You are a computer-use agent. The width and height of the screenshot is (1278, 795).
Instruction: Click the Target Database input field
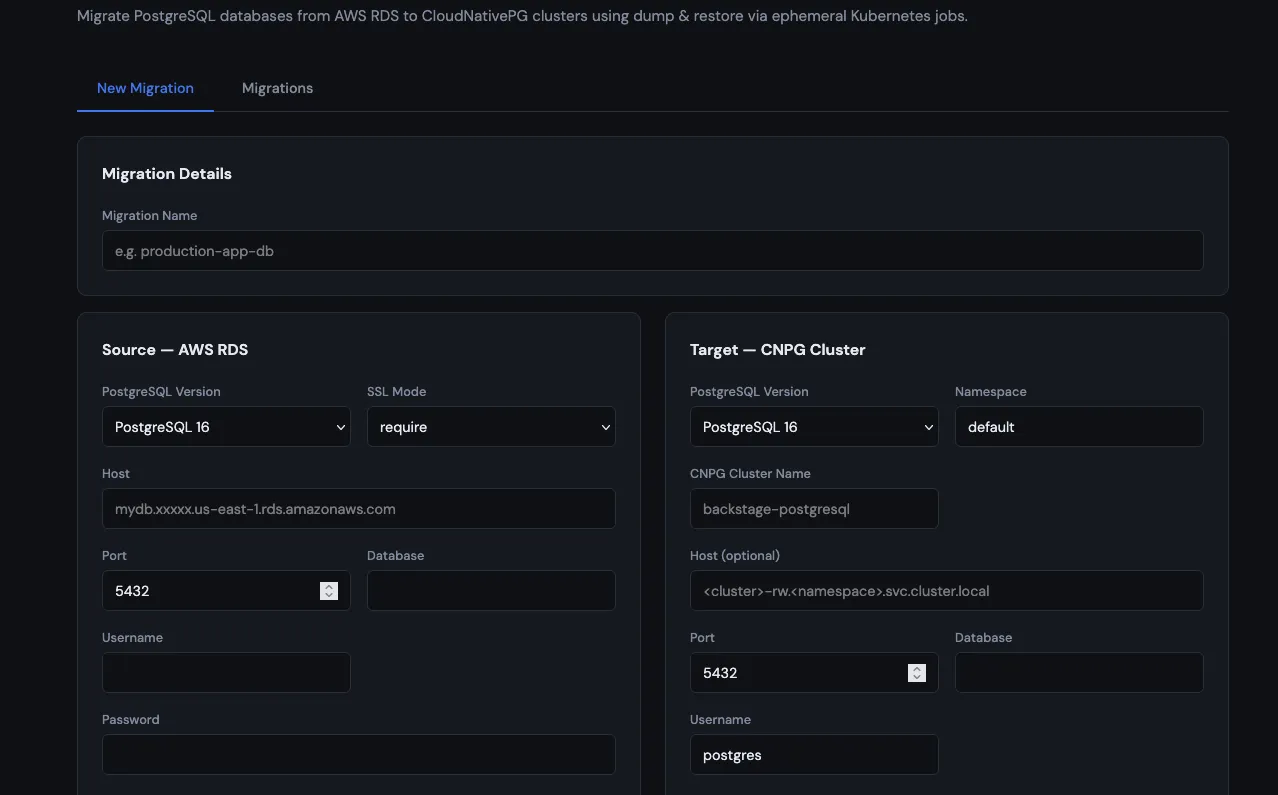pos(1079,673)
